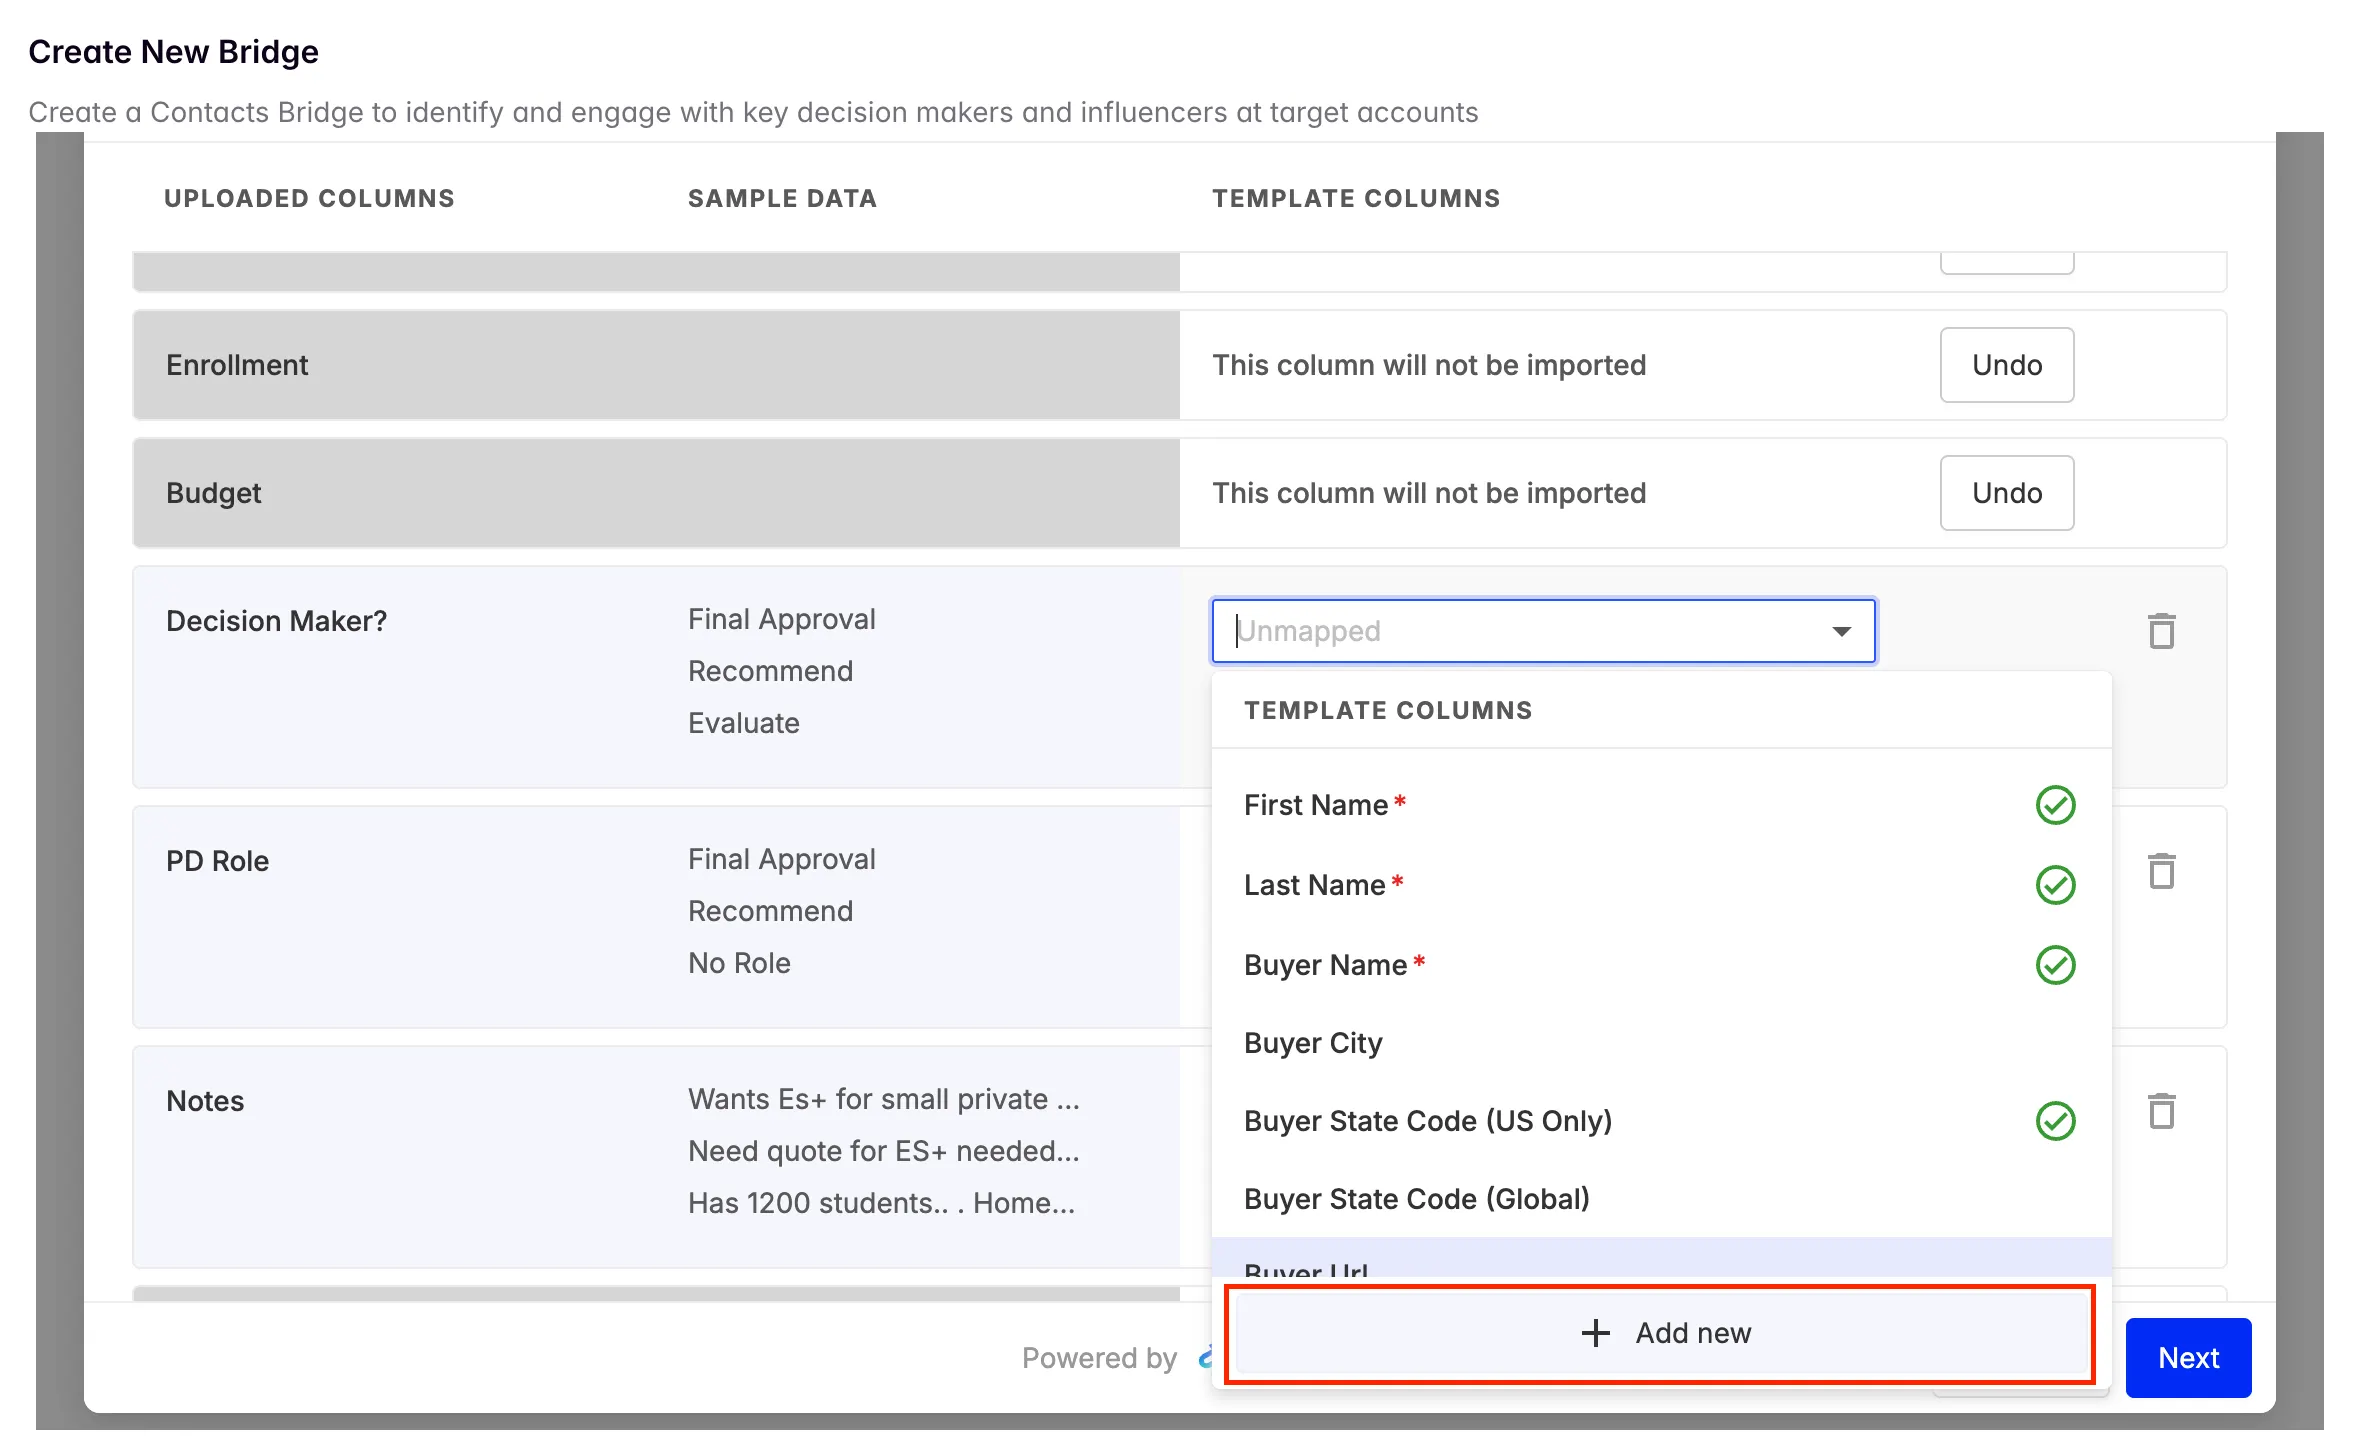Click green checkmark beside Buyer Name
Image resolution: width=2354 pixels, height=1454 pixels.
2055,965
